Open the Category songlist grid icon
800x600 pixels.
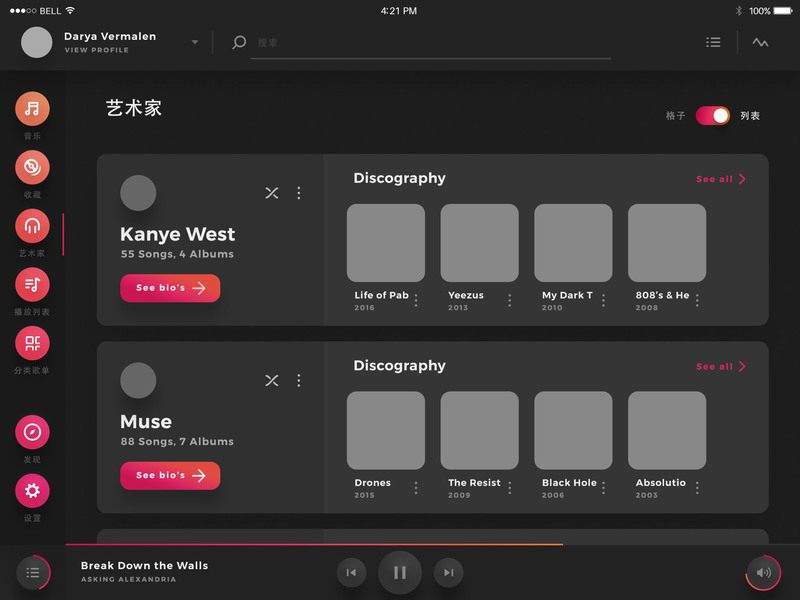(32, 343)
